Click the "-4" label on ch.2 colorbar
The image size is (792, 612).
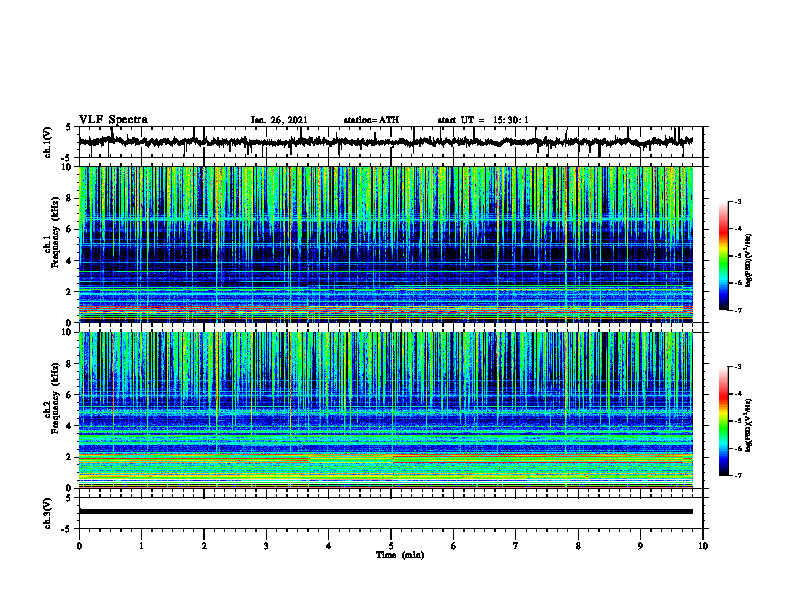[738, 394]
